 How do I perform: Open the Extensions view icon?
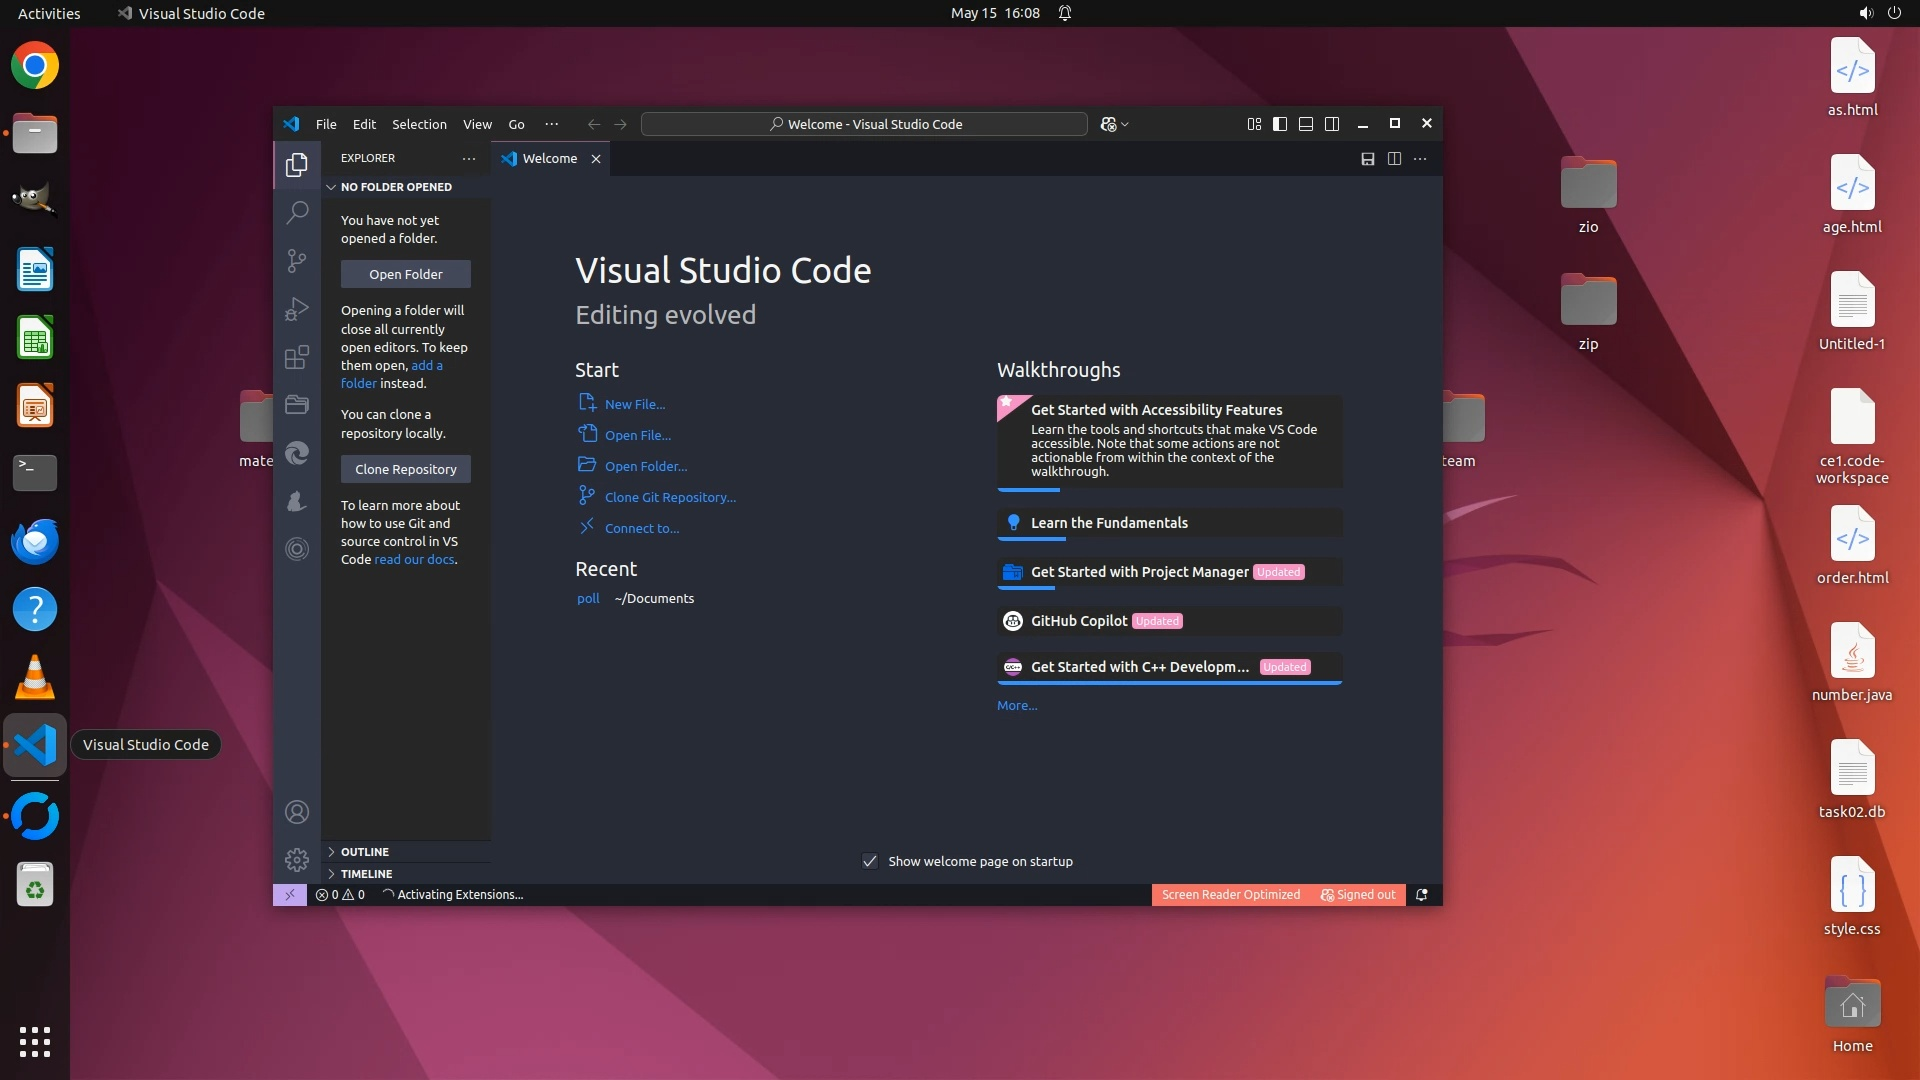point(297,357)
